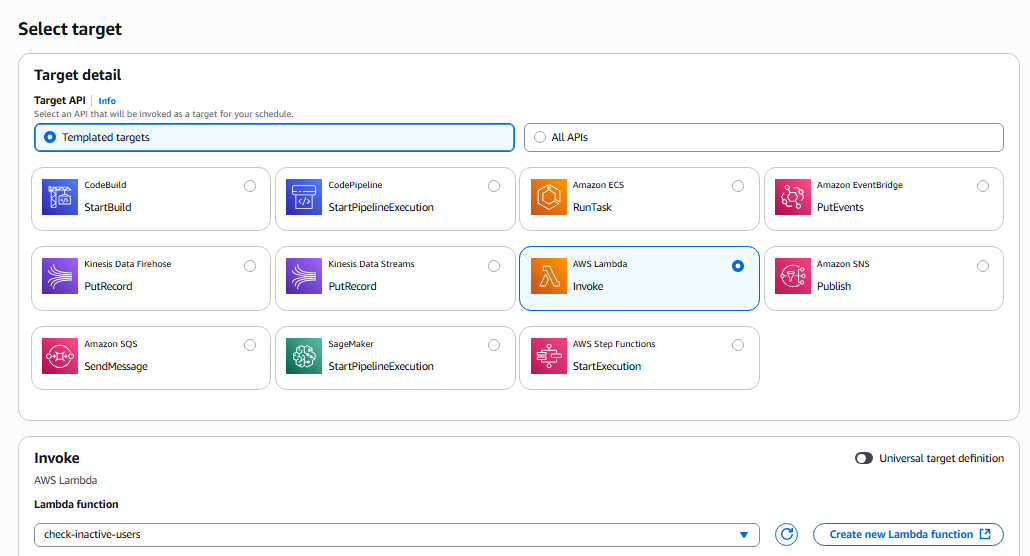Click the AWS Step Functions icon
The image size is (1030, 556).
point(549,356)
